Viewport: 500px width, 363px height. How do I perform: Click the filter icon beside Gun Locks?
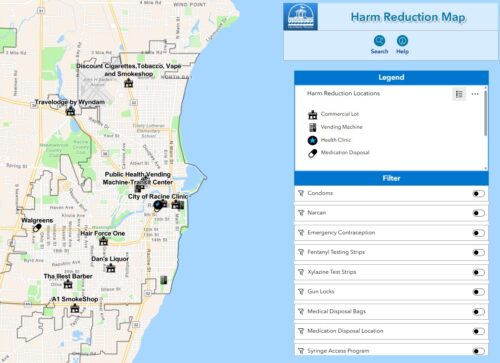(301, 292)
